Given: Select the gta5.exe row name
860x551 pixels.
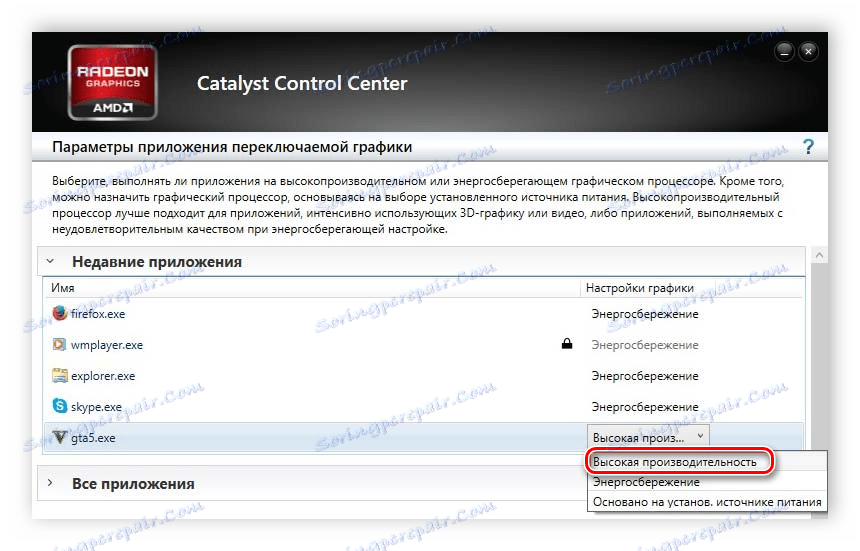Looking at the screenshot, I should pyautogui.click(x=93, y=438).
